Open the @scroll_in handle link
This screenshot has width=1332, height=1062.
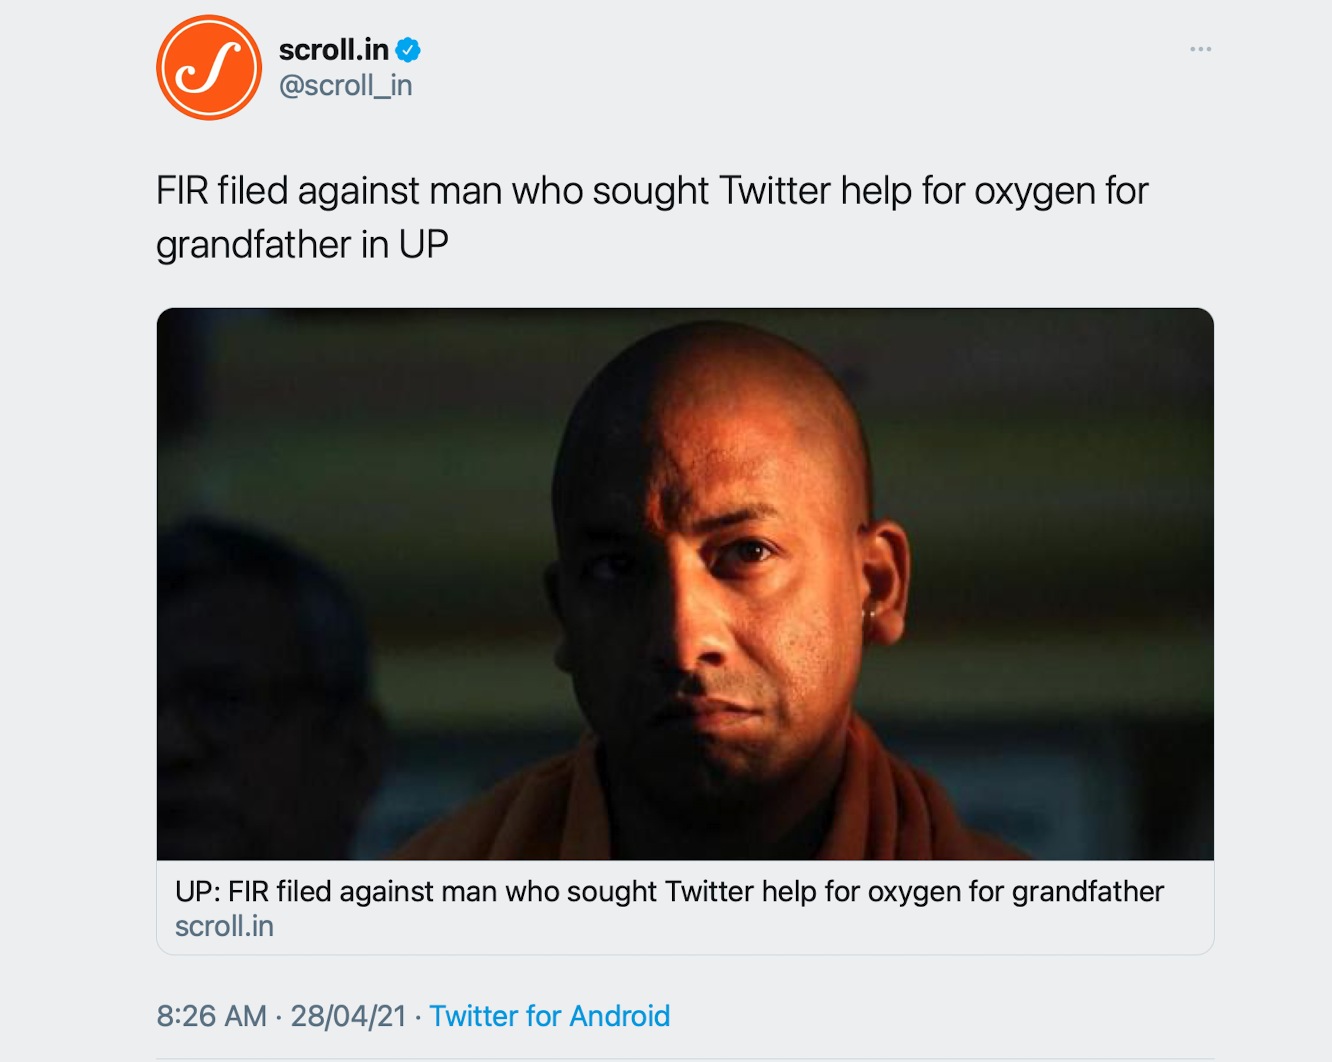[x=345, y=86]
